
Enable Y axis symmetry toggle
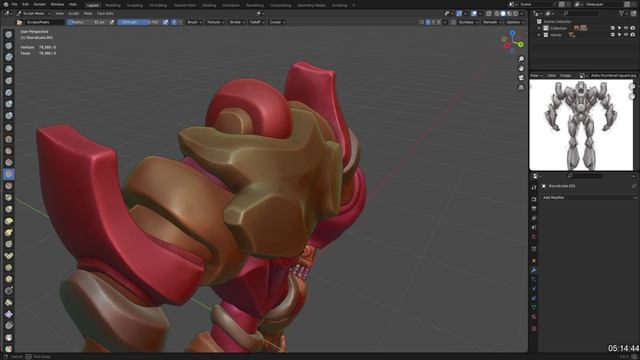click(433, 22)
